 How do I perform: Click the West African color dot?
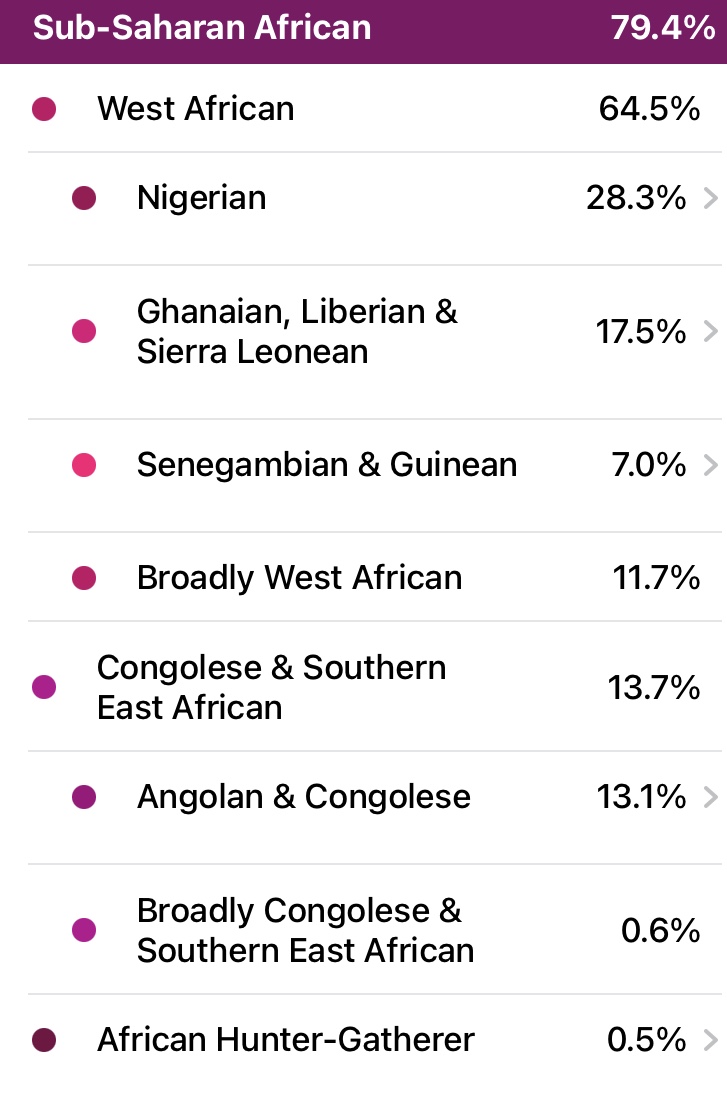[x=44, y=109]
